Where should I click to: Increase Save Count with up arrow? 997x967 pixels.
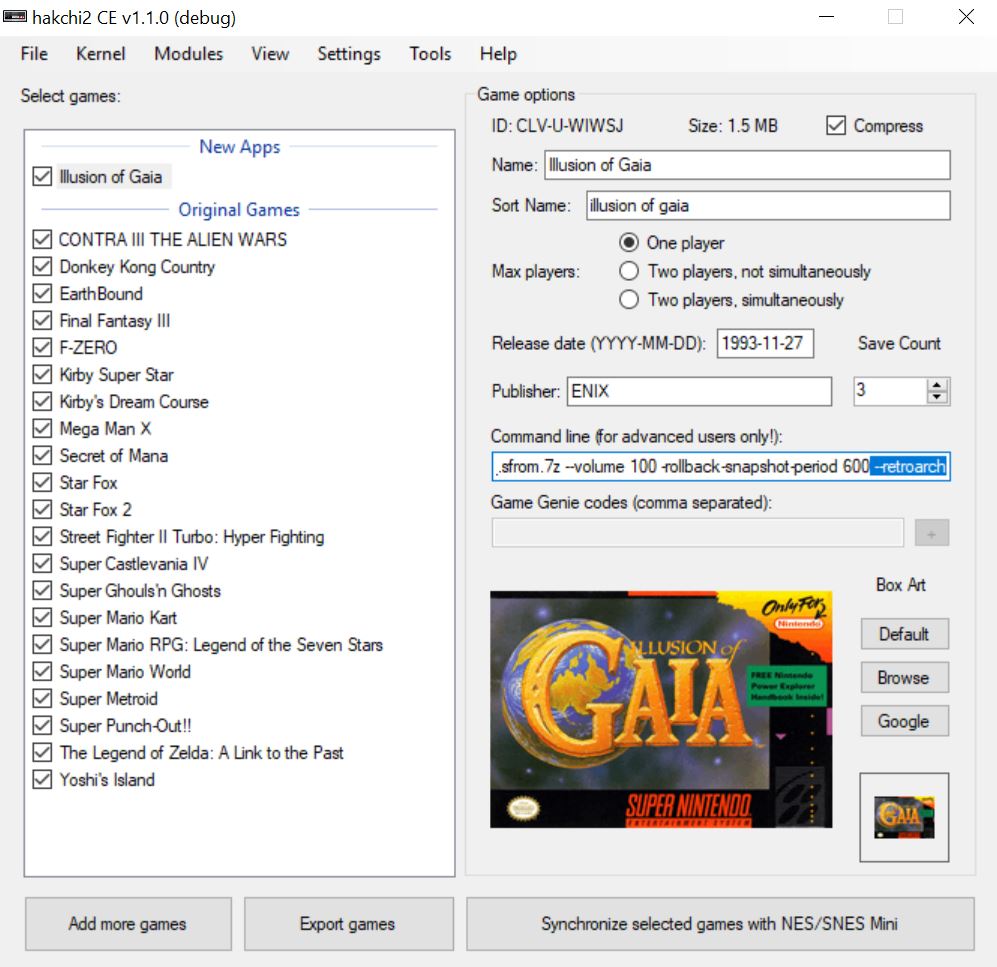[937, 385]
